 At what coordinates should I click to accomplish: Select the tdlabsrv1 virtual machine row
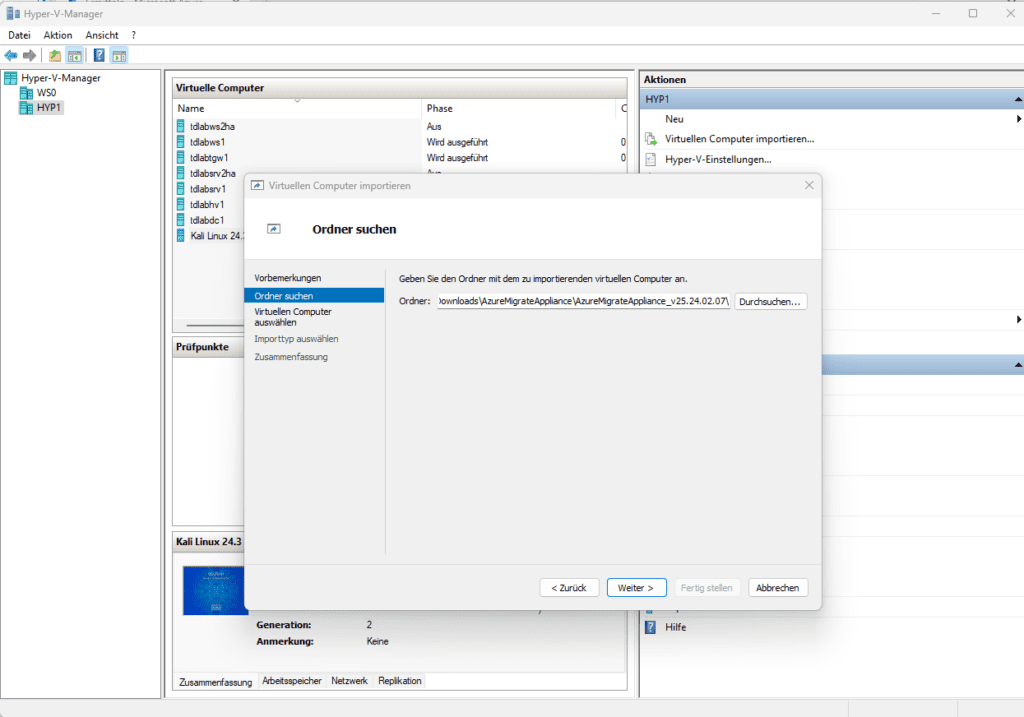click(210, 189)
